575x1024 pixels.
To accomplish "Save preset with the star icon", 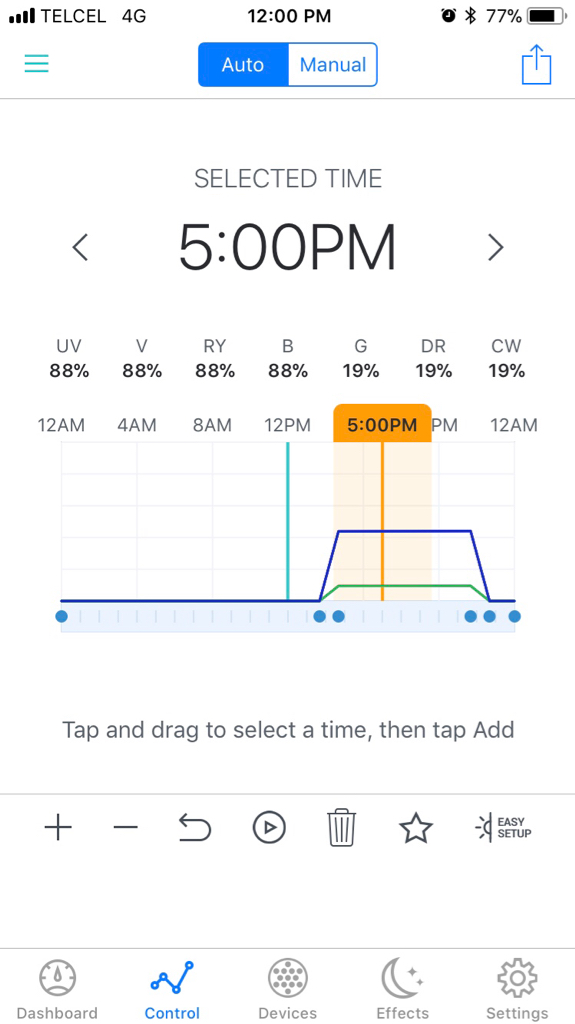I will pos(416,828).
